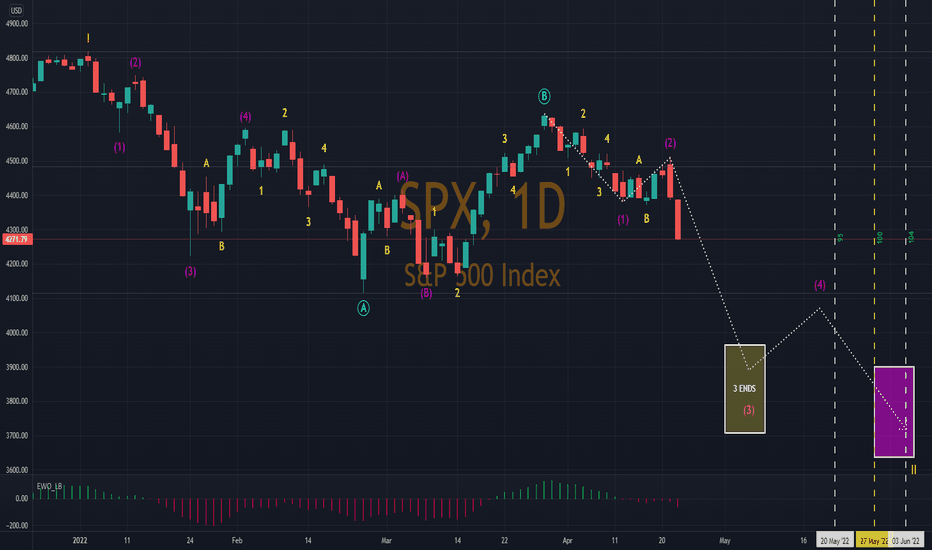Select the olive '3 ENDS' target box
Viewport: 932px width, 550px height.
[745, 389]
